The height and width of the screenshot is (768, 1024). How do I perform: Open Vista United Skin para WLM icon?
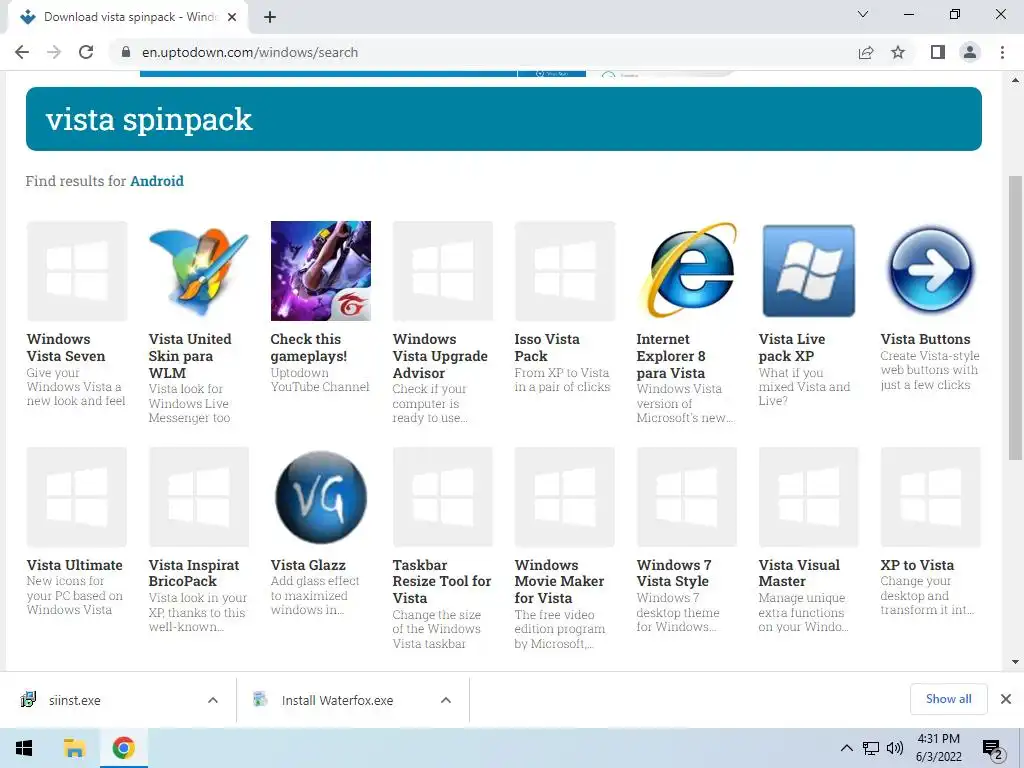click(199, 271)
